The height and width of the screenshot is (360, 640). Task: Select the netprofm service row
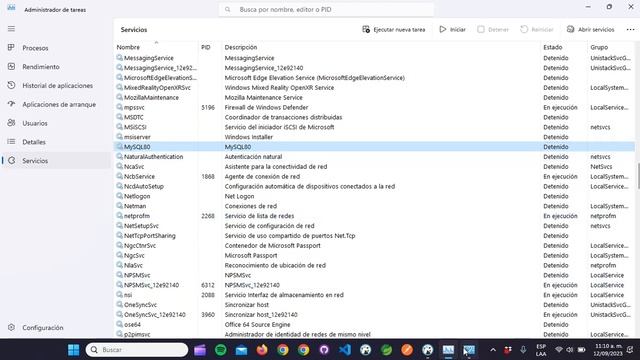pyautogui.click(x=374, y=216)
